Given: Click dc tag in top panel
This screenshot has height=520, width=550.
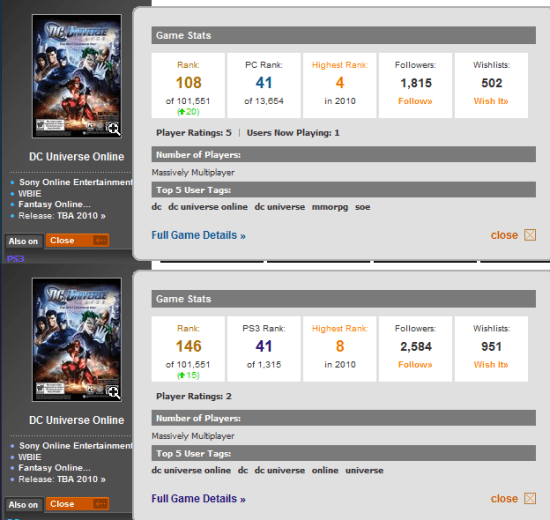Looking at the screenshot, I should point(156,207).
